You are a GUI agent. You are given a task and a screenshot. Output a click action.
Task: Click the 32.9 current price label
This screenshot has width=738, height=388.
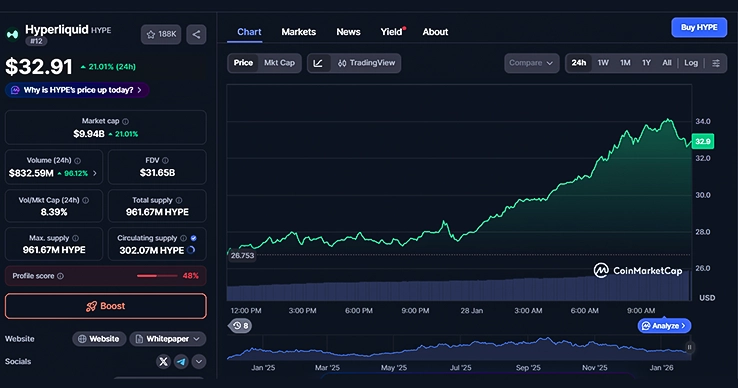point(703,141)
